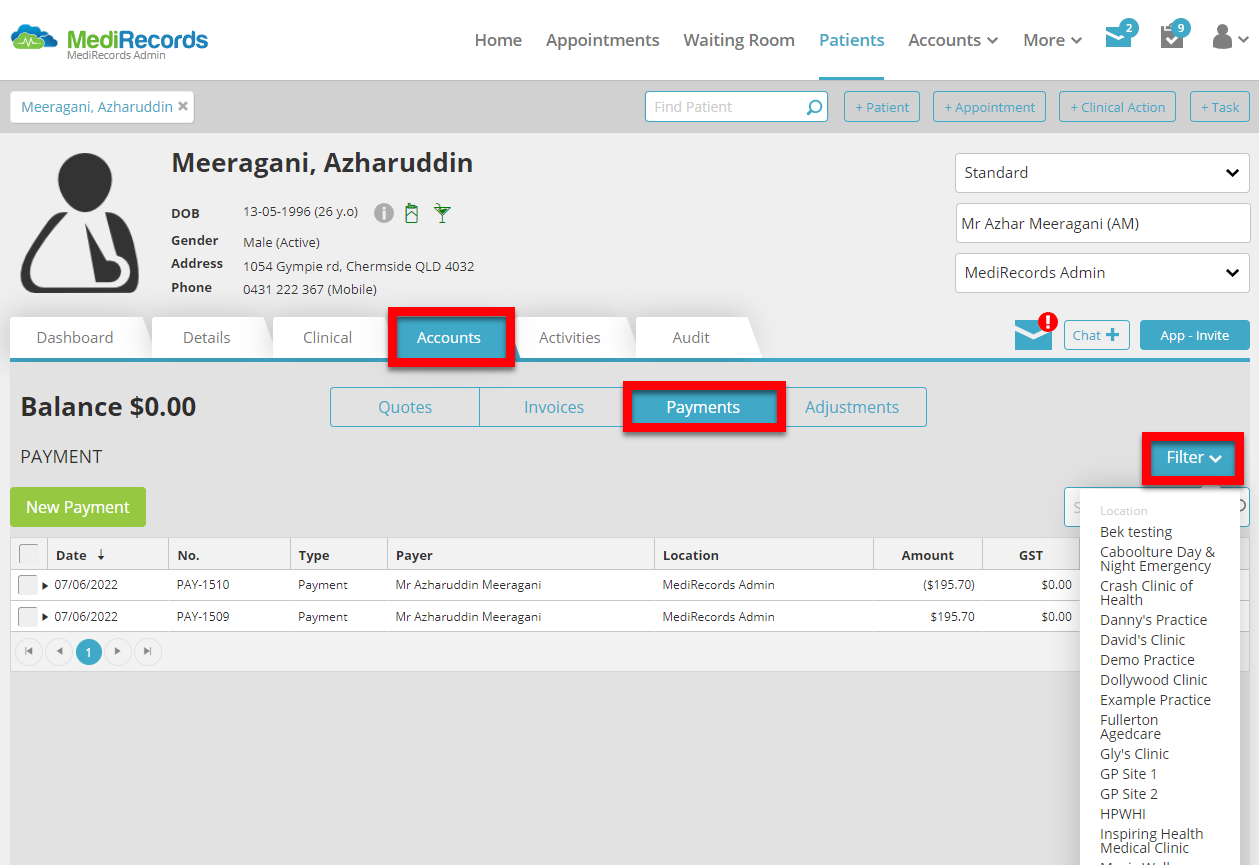The image size is (1259, 865).
Task: Click the Mr Azhar Meeragani (AM) field
Action: tap(1102, 224)
